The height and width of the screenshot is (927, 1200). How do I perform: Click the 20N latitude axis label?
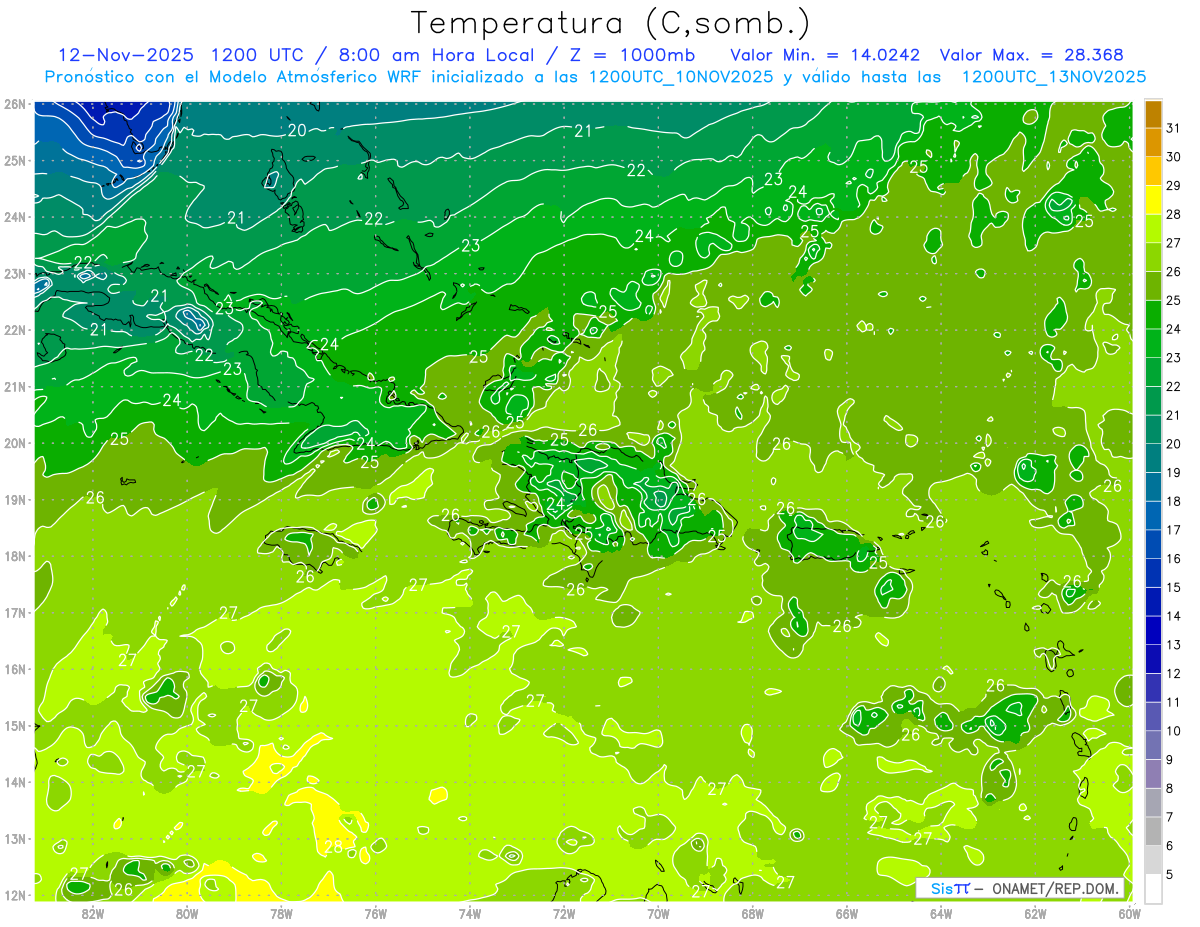click(x=15, y=443)
